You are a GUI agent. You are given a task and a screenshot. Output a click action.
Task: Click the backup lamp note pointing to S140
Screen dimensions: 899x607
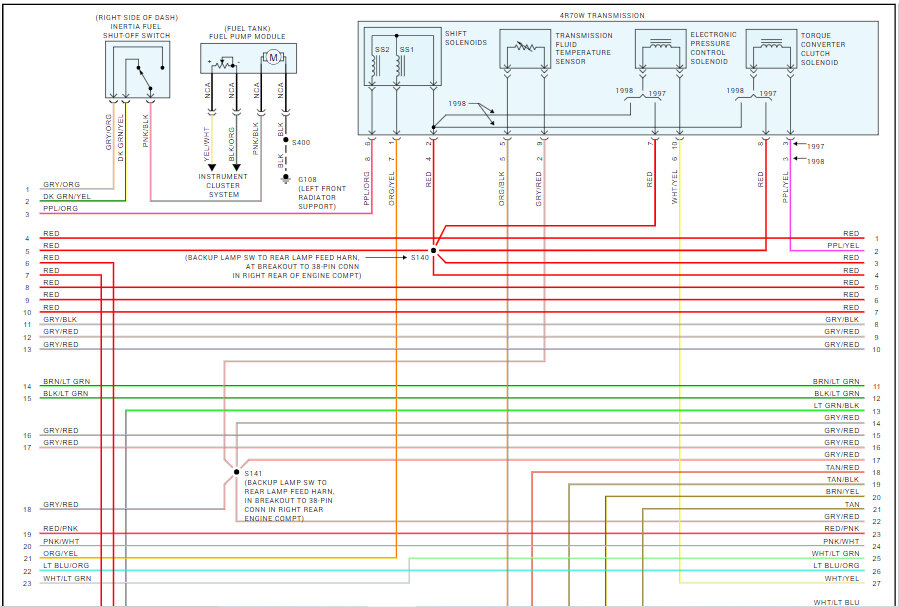273,267
